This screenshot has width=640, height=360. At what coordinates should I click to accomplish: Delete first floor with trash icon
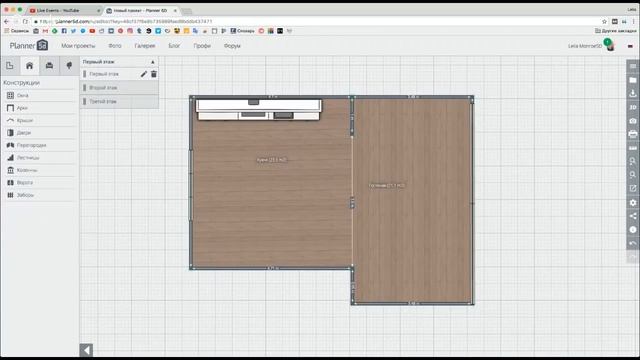point(154,74)
